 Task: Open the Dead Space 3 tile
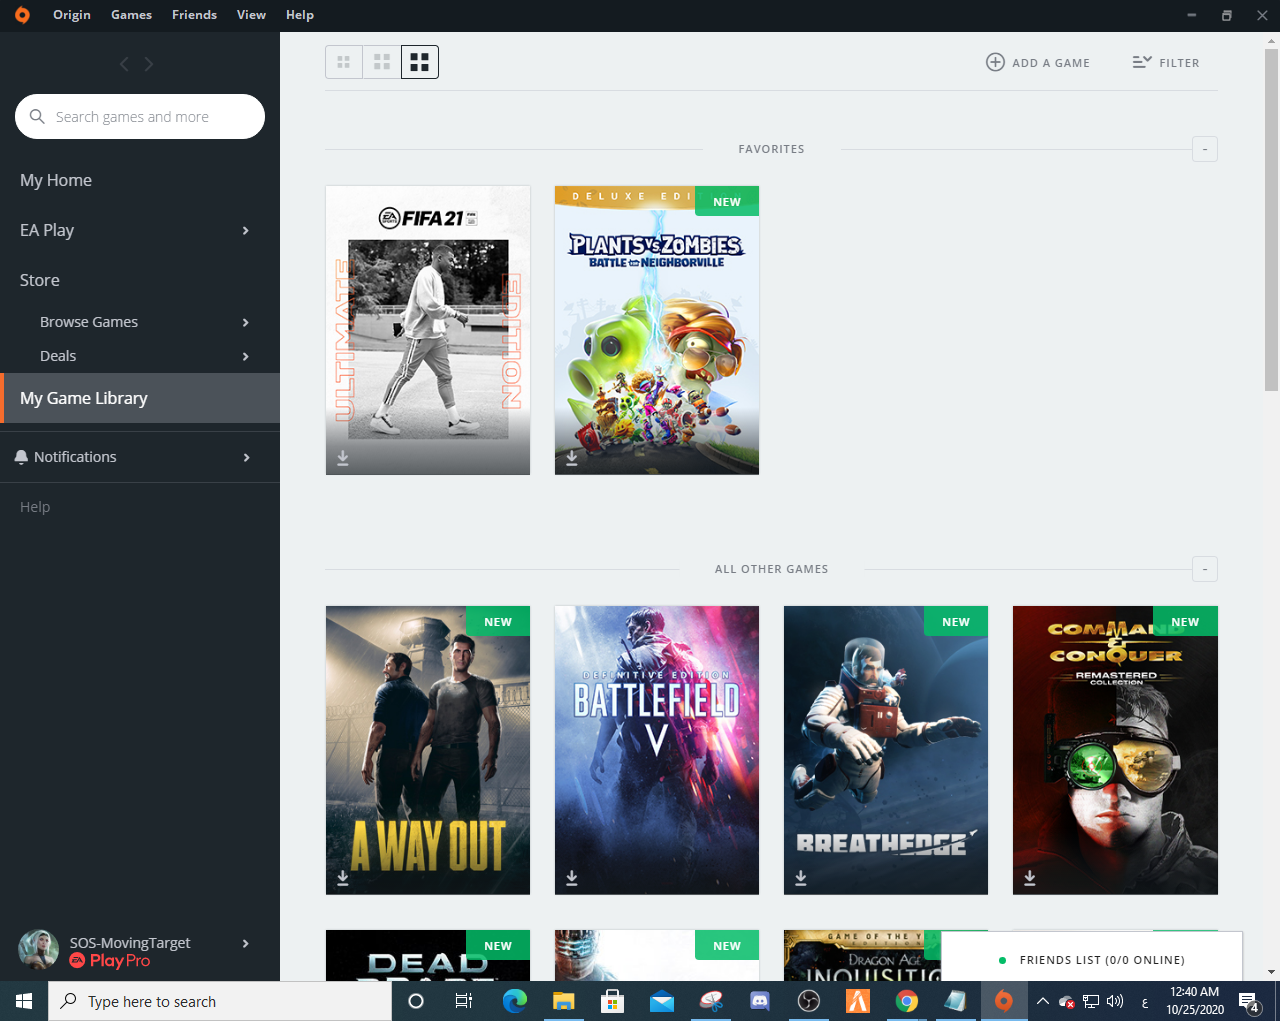(657, 955)
